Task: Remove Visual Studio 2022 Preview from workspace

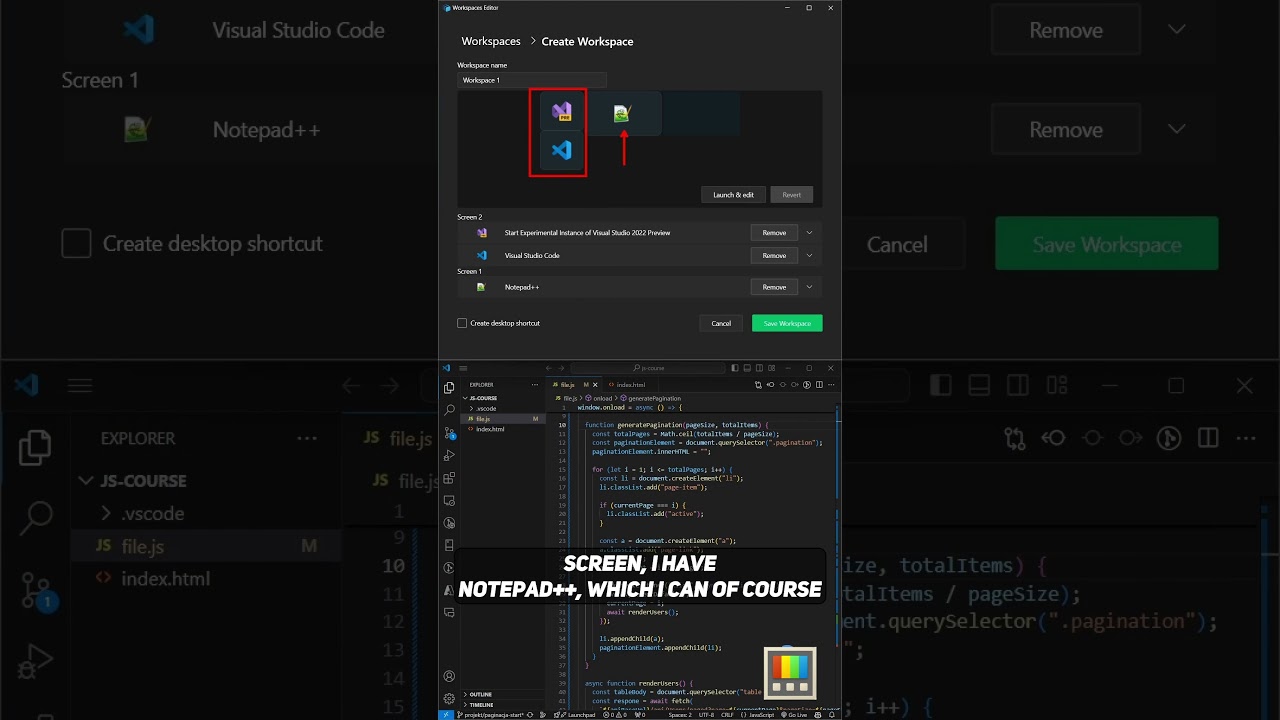Action: (x=774, y=232)
